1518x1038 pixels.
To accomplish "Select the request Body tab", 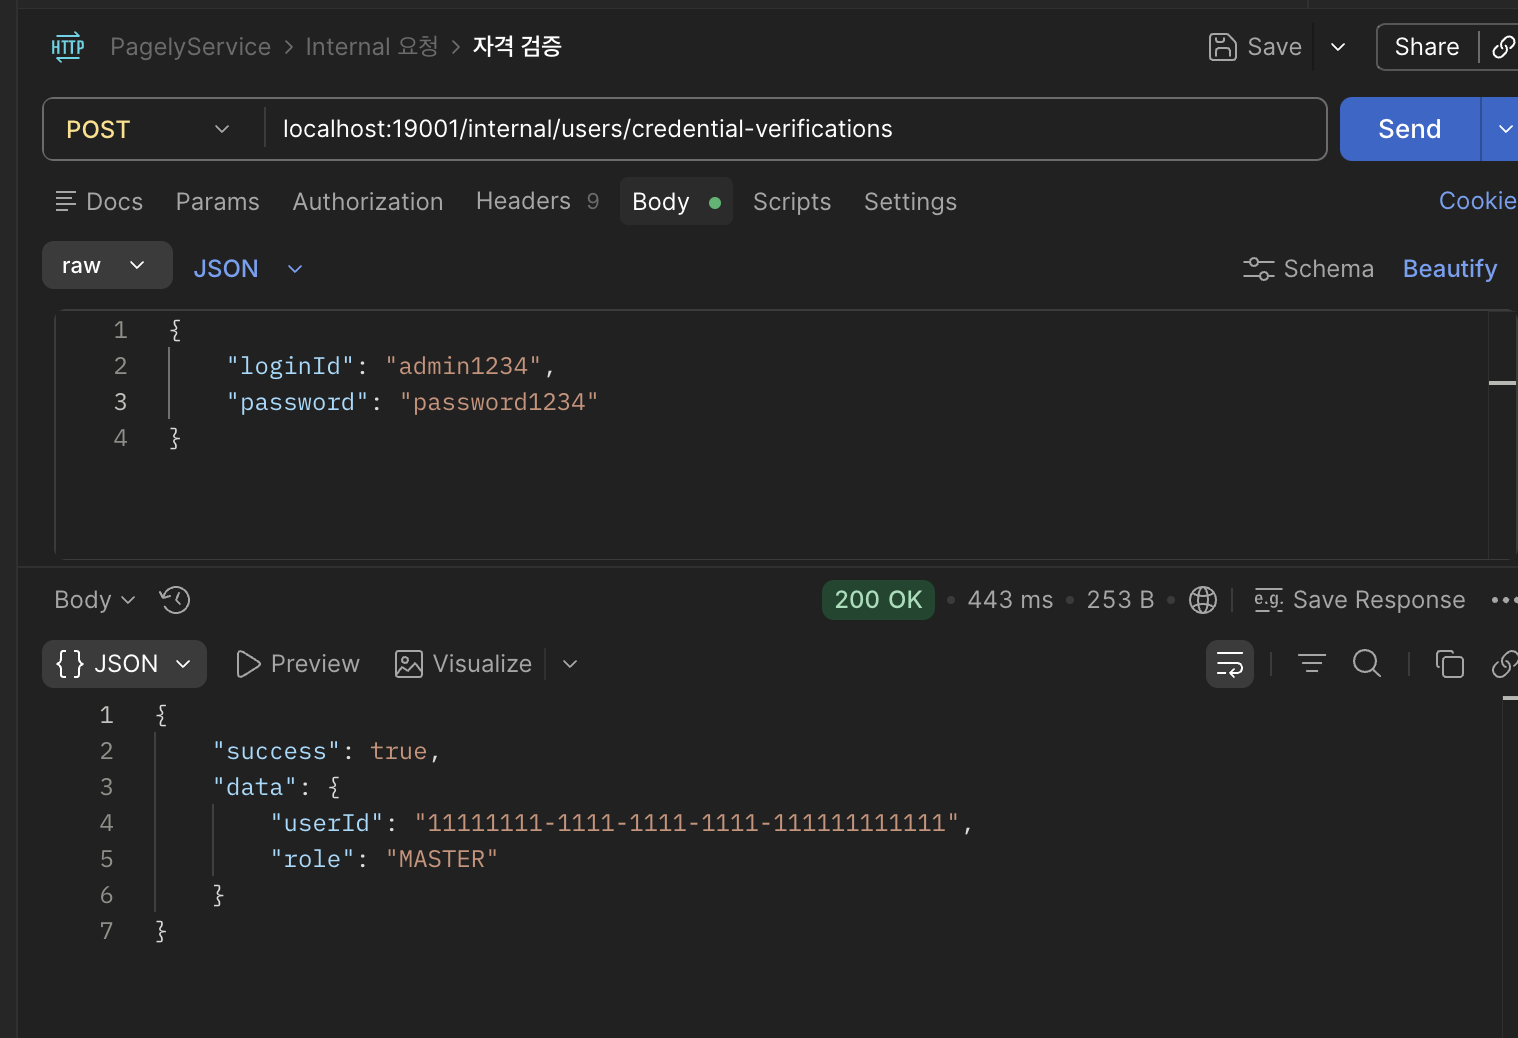I will pos(676,202).
